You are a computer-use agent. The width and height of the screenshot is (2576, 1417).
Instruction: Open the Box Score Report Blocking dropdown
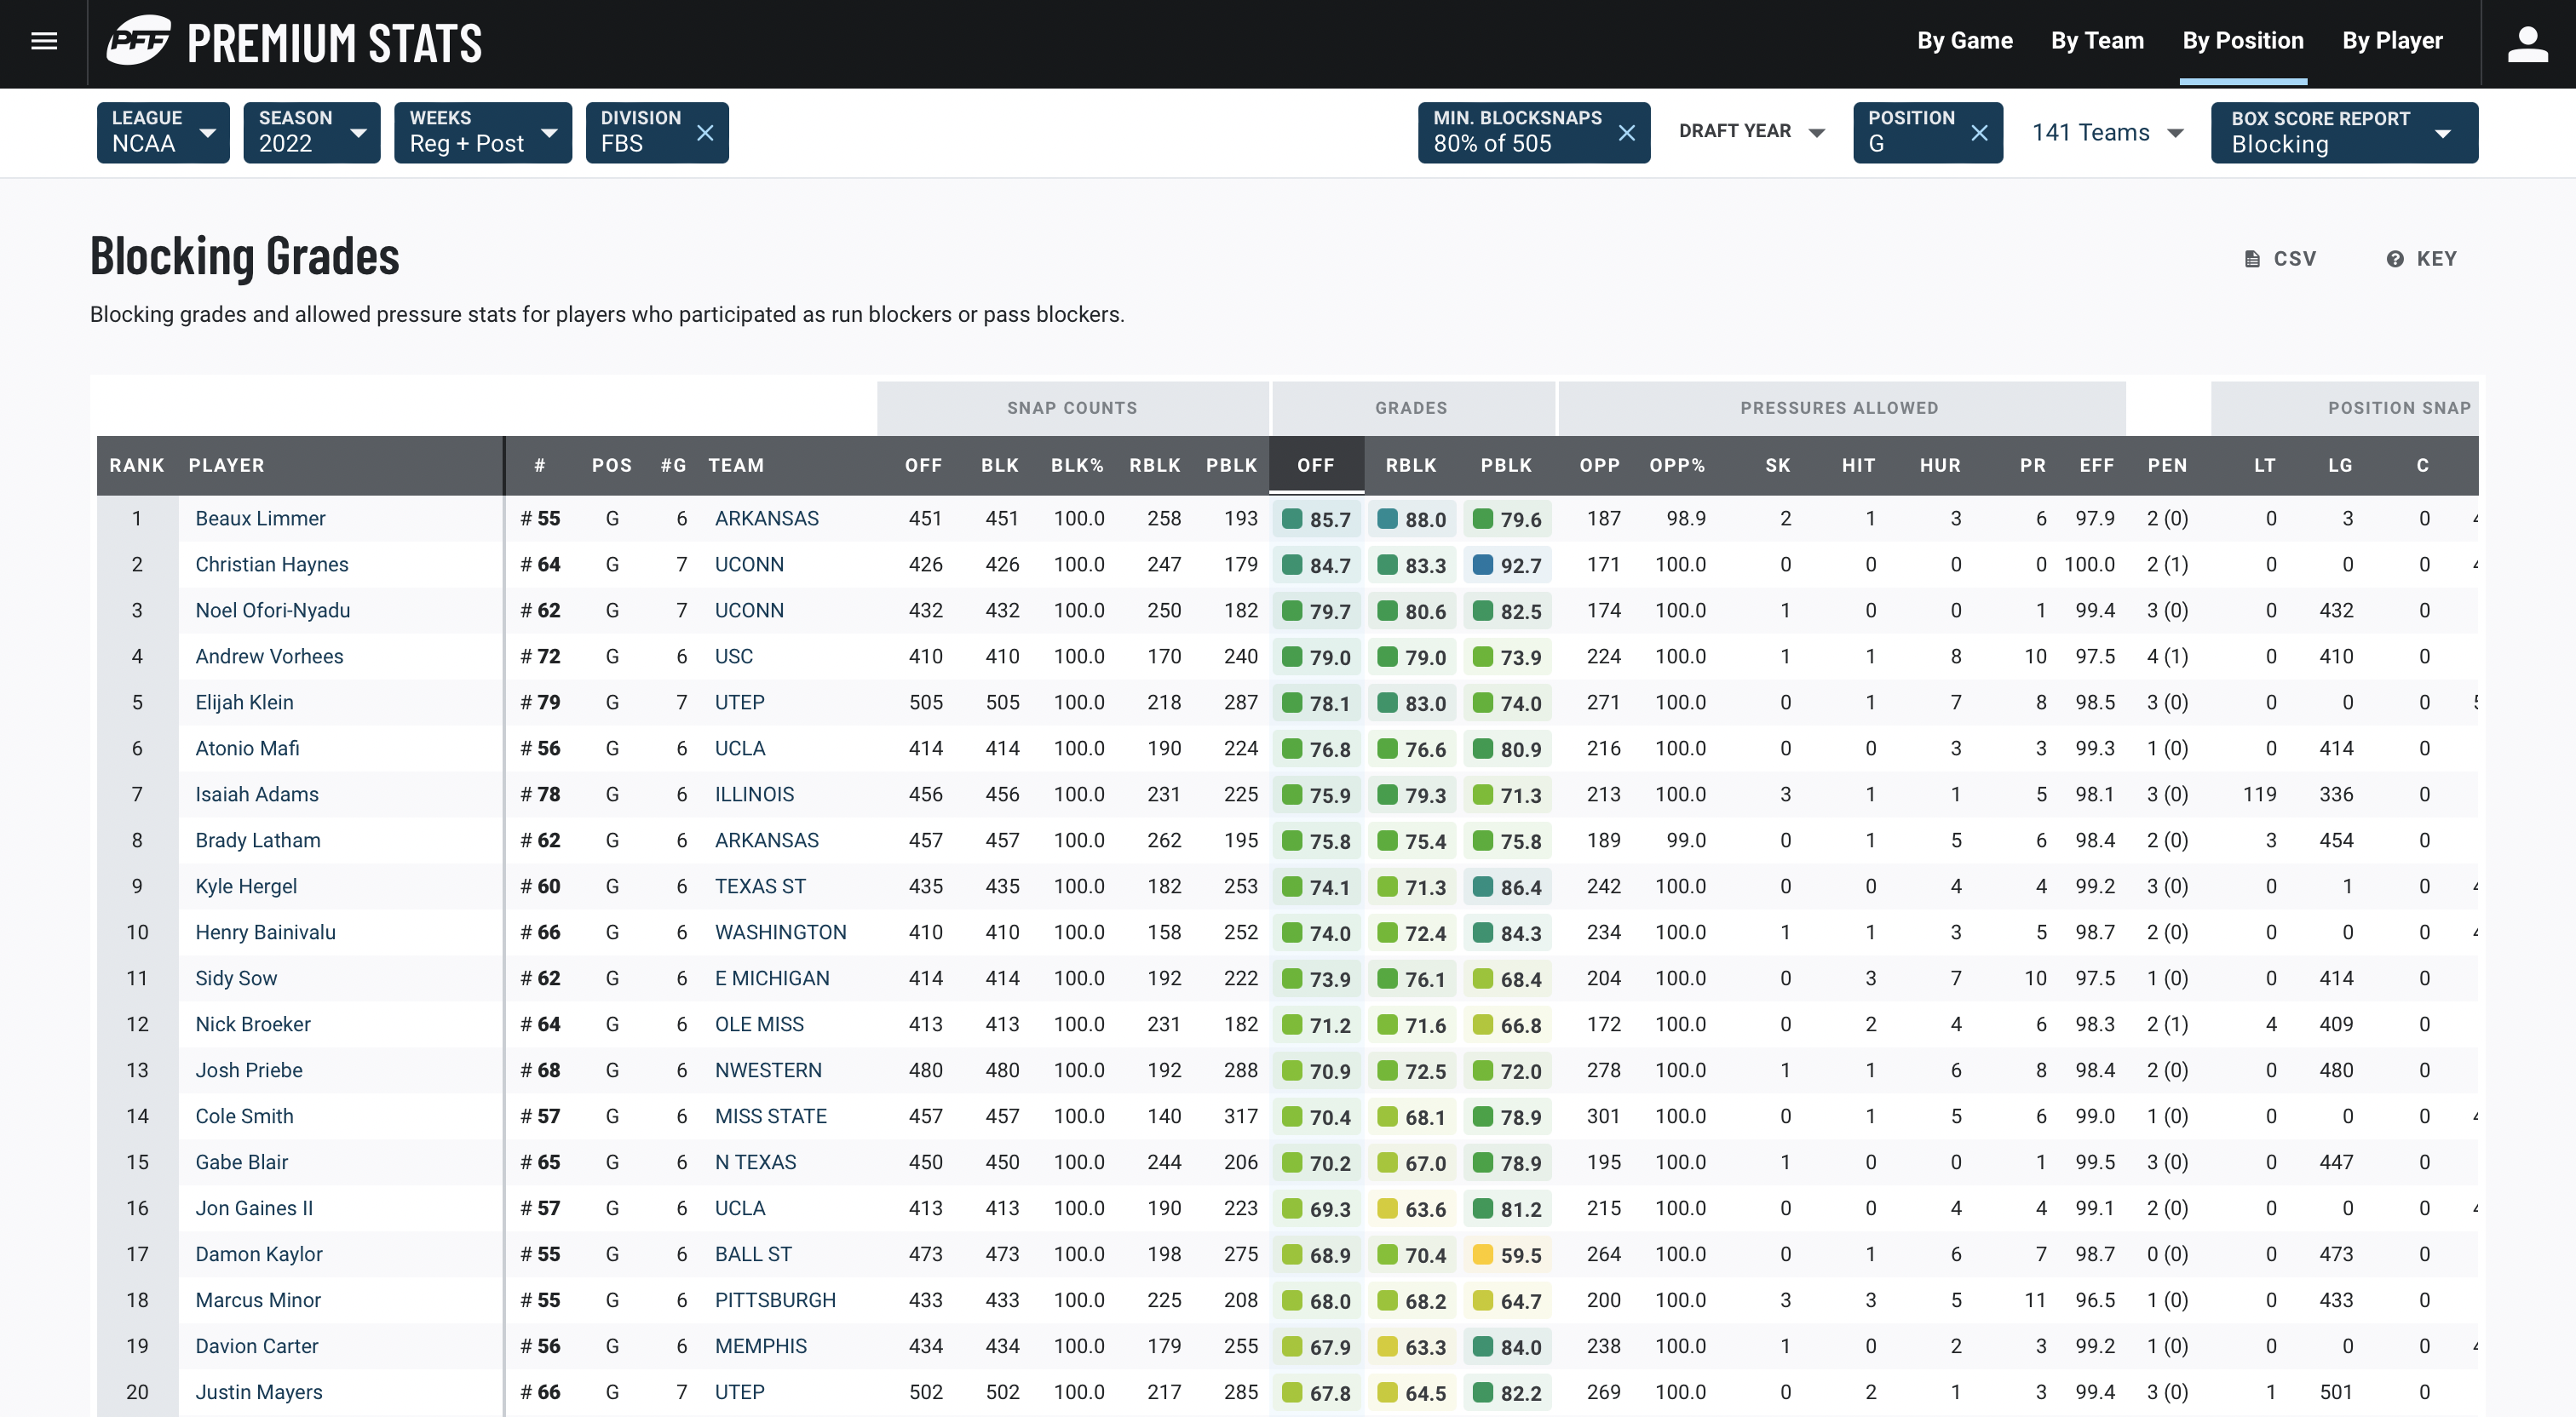pos(2344,132)
